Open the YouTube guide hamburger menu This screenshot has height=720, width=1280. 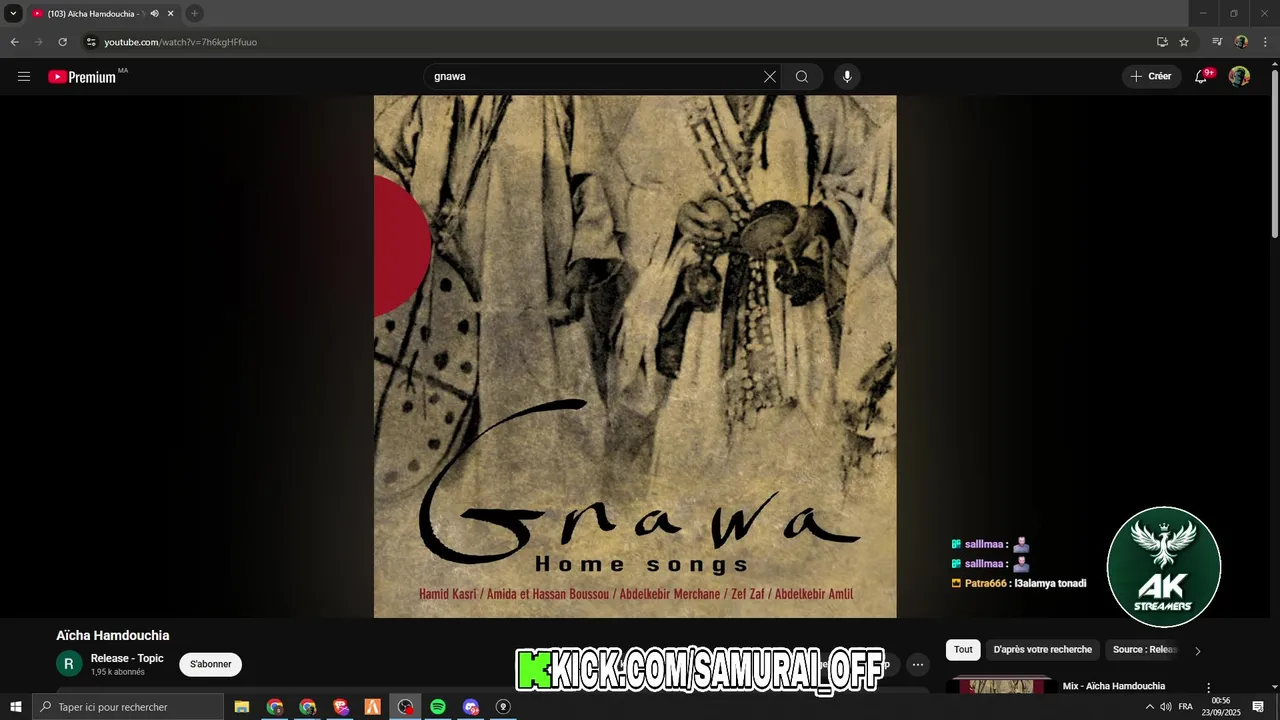24,76
